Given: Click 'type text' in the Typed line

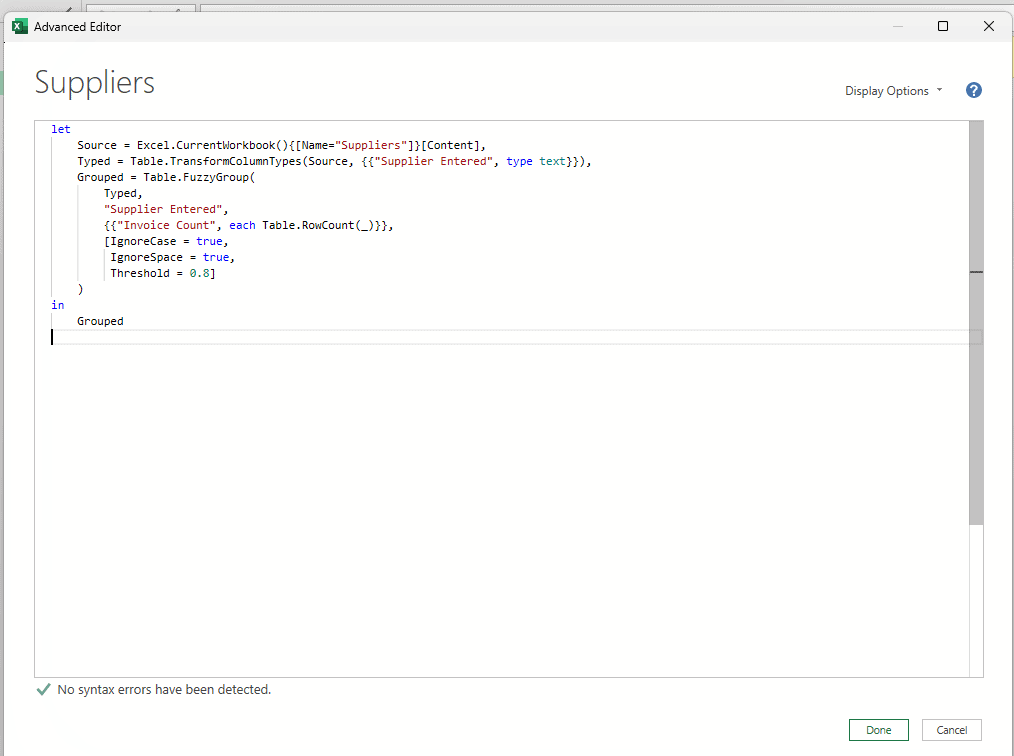Looking at the screenshot, I should (x=535, y=162).
